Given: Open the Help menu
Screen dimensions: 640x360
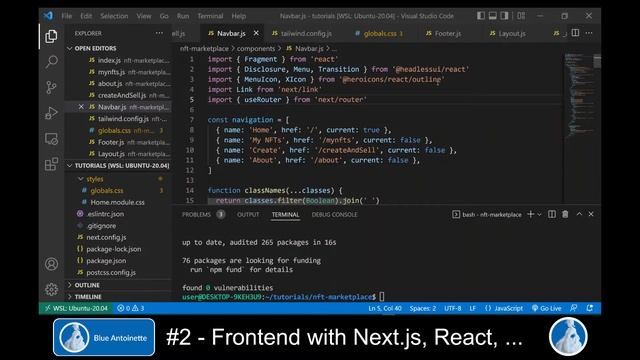Looking at the screenshot, I should point(239,16).
